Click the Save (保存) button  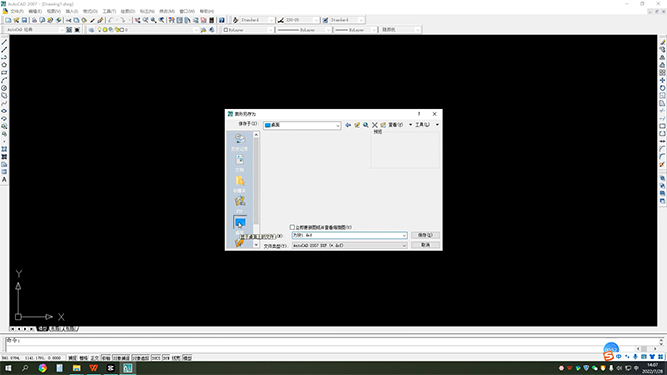[425, 235]
